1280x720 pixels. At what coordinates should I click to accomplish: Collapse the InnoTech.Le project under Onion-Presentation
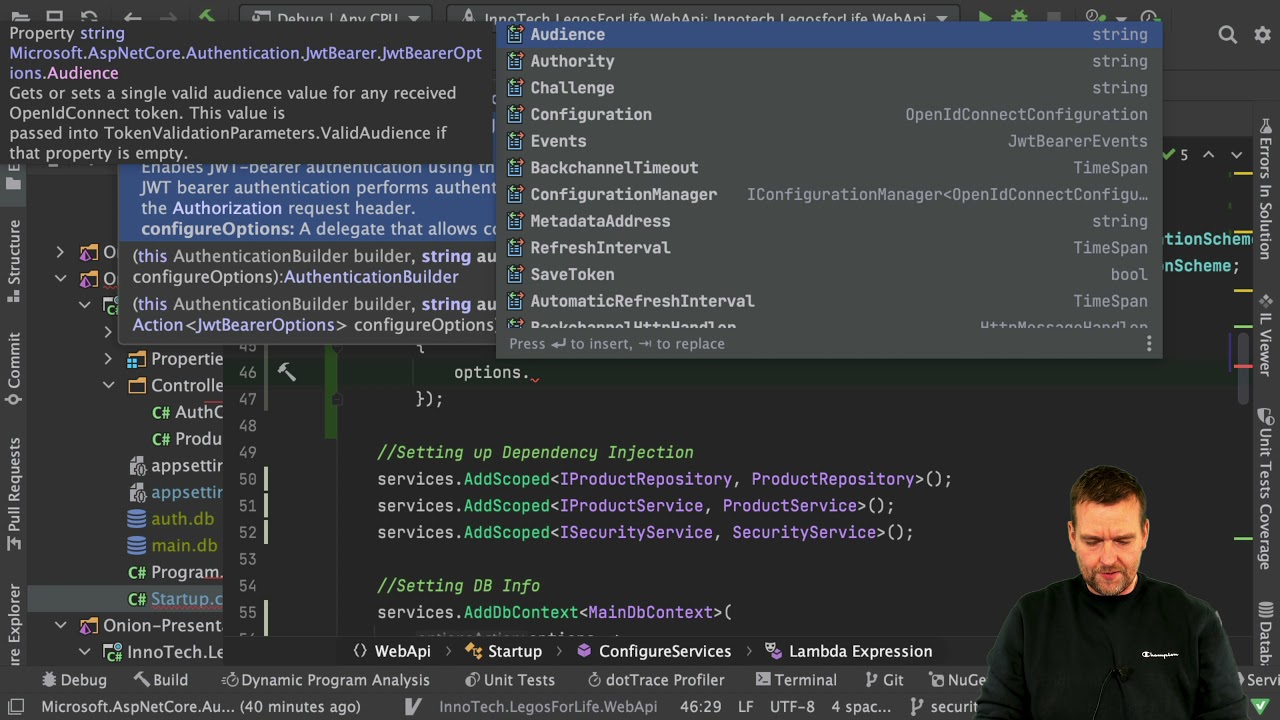tap(85, 652)
